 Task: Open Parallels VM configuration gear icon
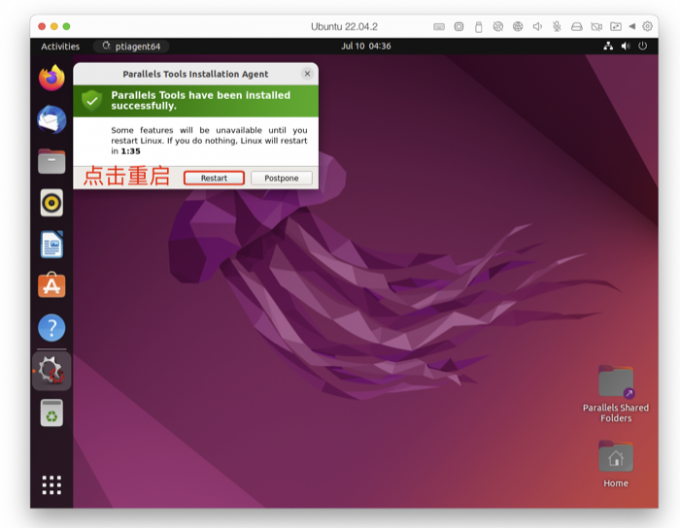click(647, 26)
